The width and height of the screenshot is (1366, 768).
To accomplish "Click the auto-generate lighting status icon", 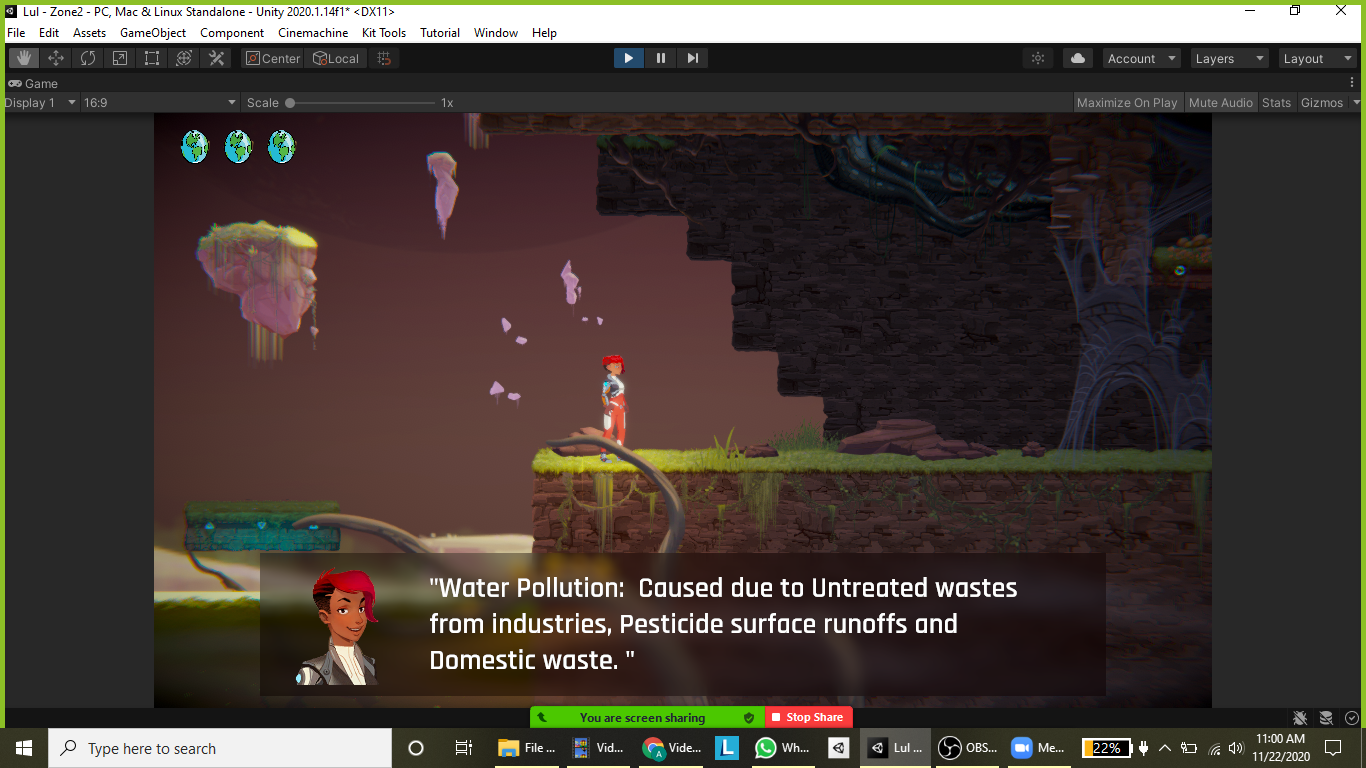I will coord(1326,717).
